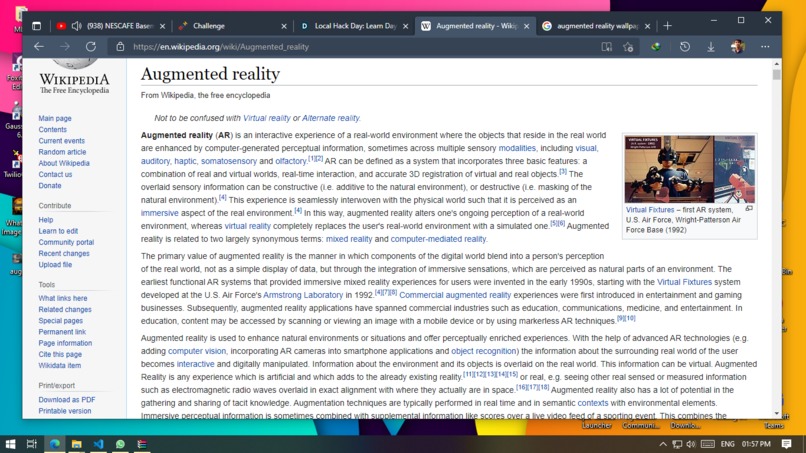806x453 pixels.
Task: Open the Virtual Fixtures thumbnail image
Action: click(689, 169)
